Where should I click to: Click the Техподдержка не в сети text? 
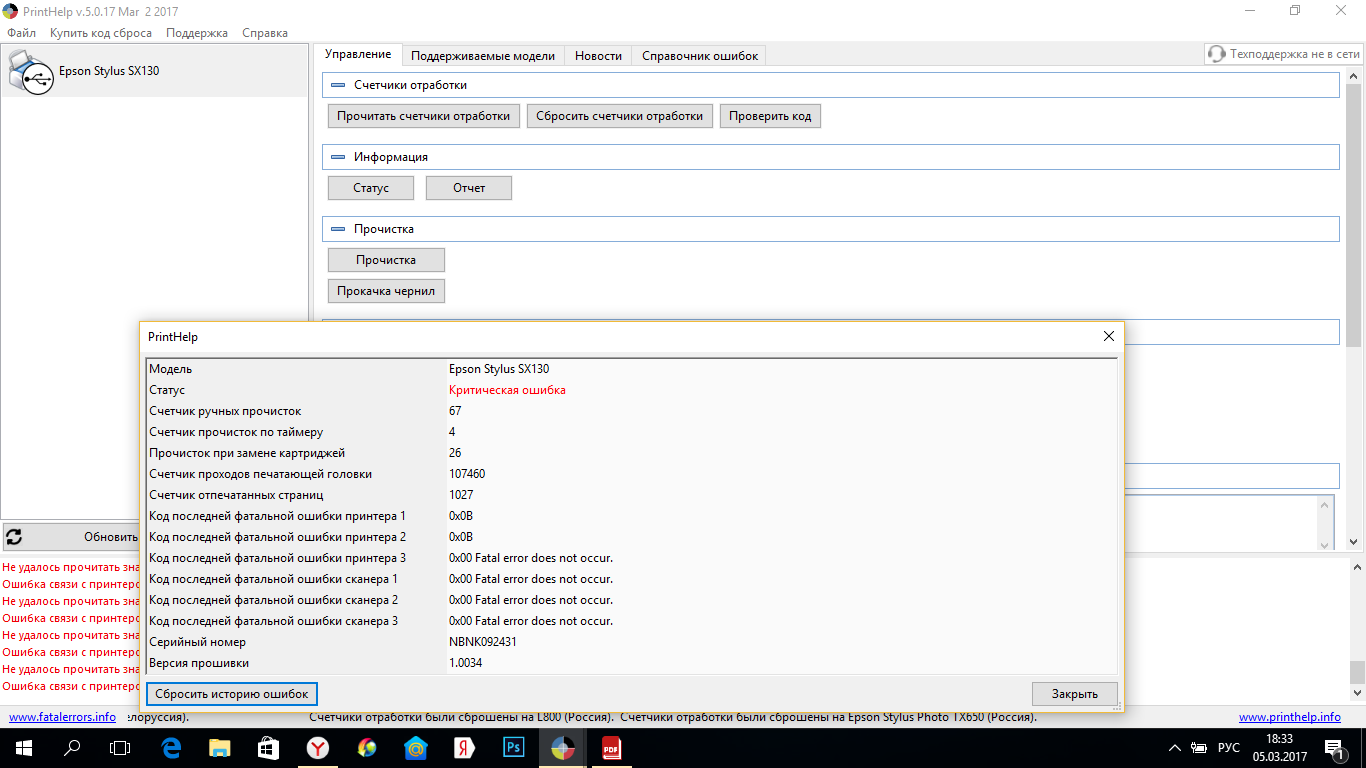(1294, 55)
